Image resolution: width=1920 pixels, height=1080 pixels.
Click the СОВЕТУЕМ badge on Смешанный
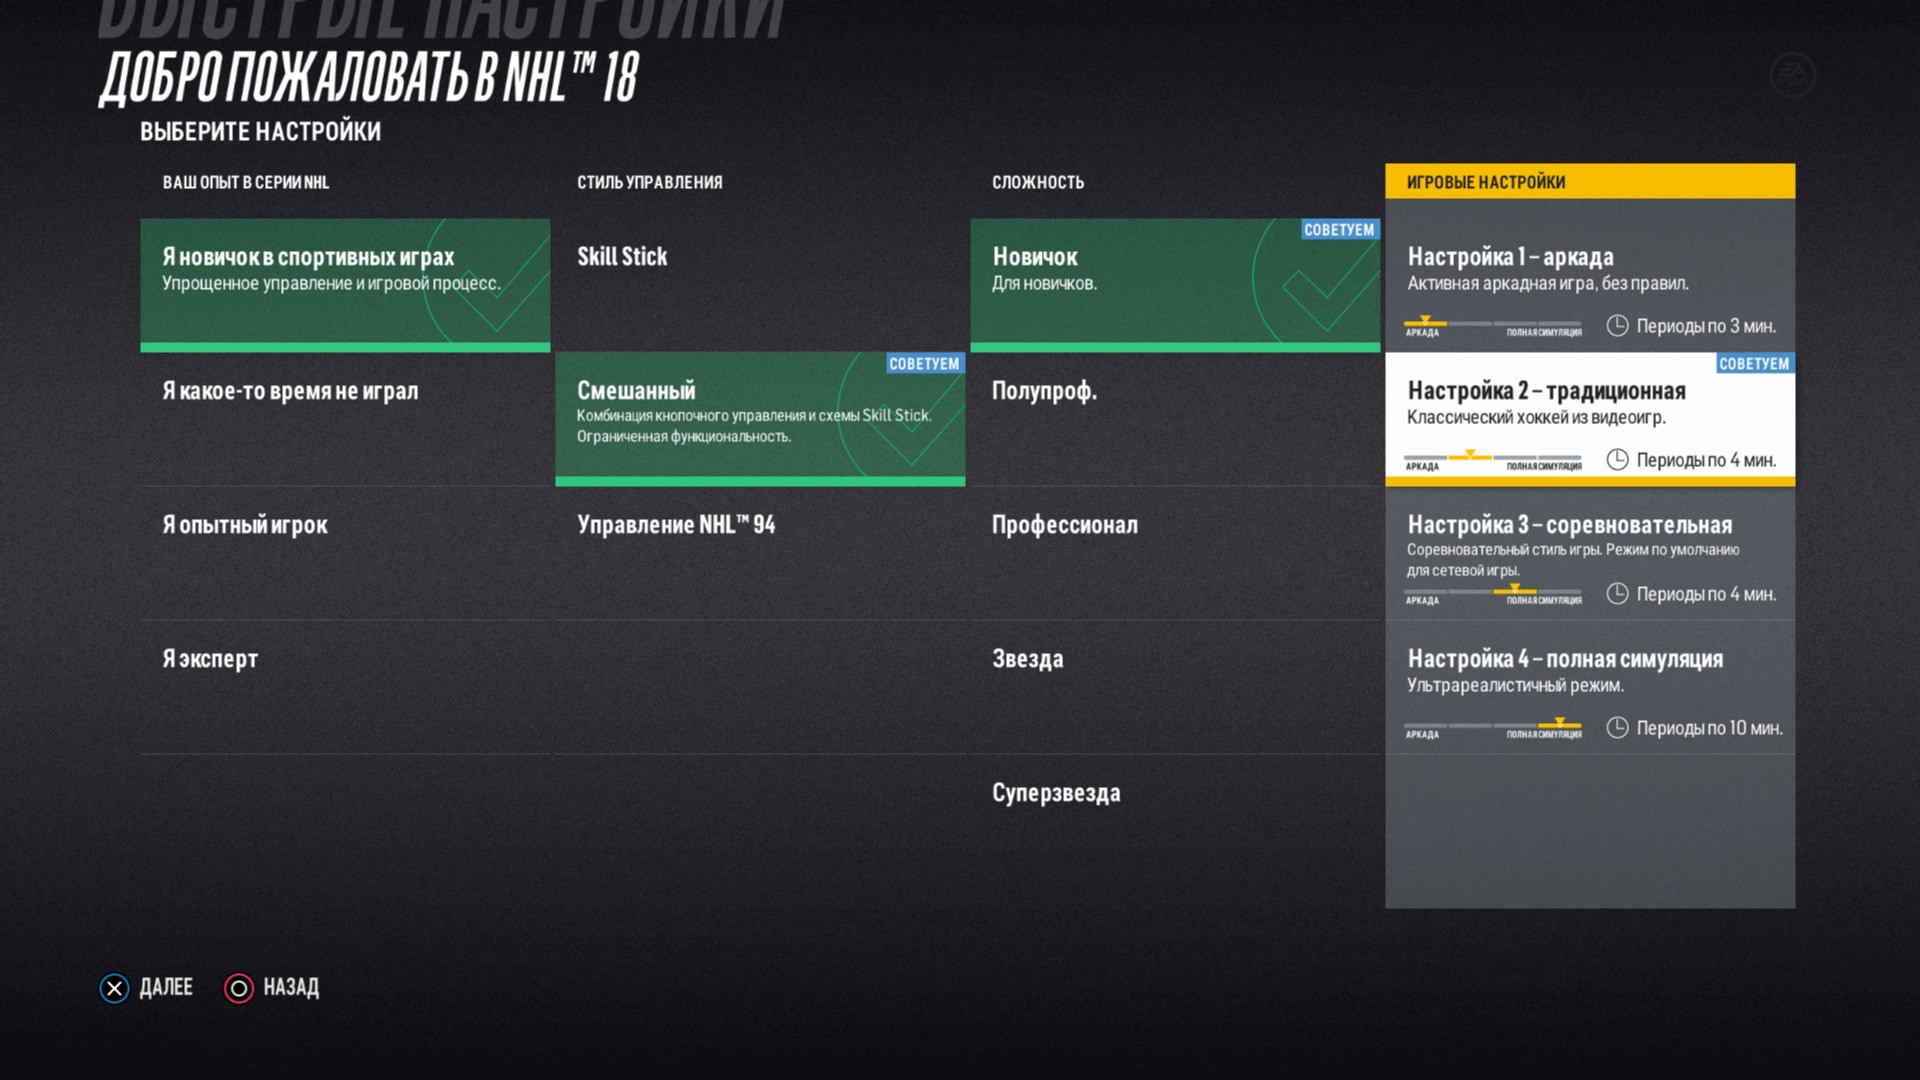pos(924,363)
